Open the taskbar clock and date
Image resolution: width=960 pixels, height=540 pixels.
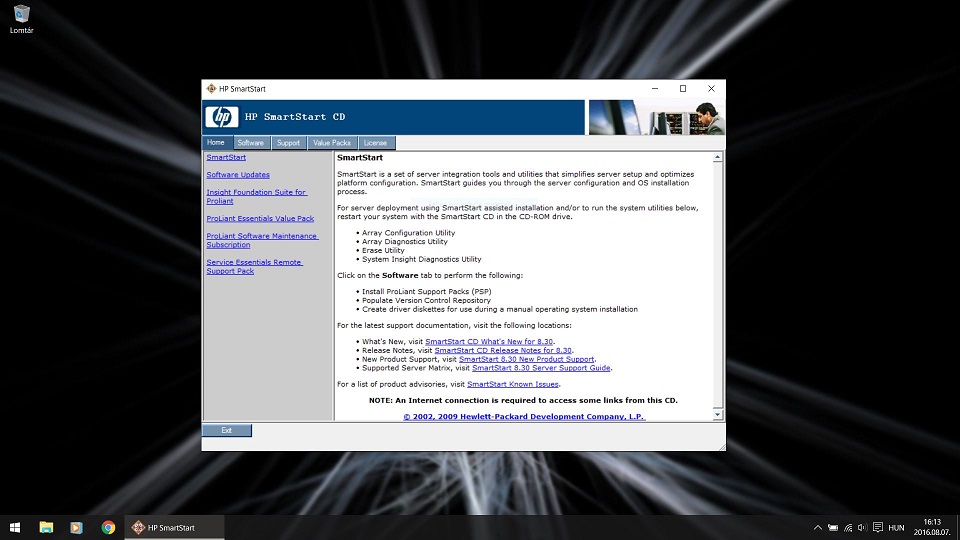point(932,527)
